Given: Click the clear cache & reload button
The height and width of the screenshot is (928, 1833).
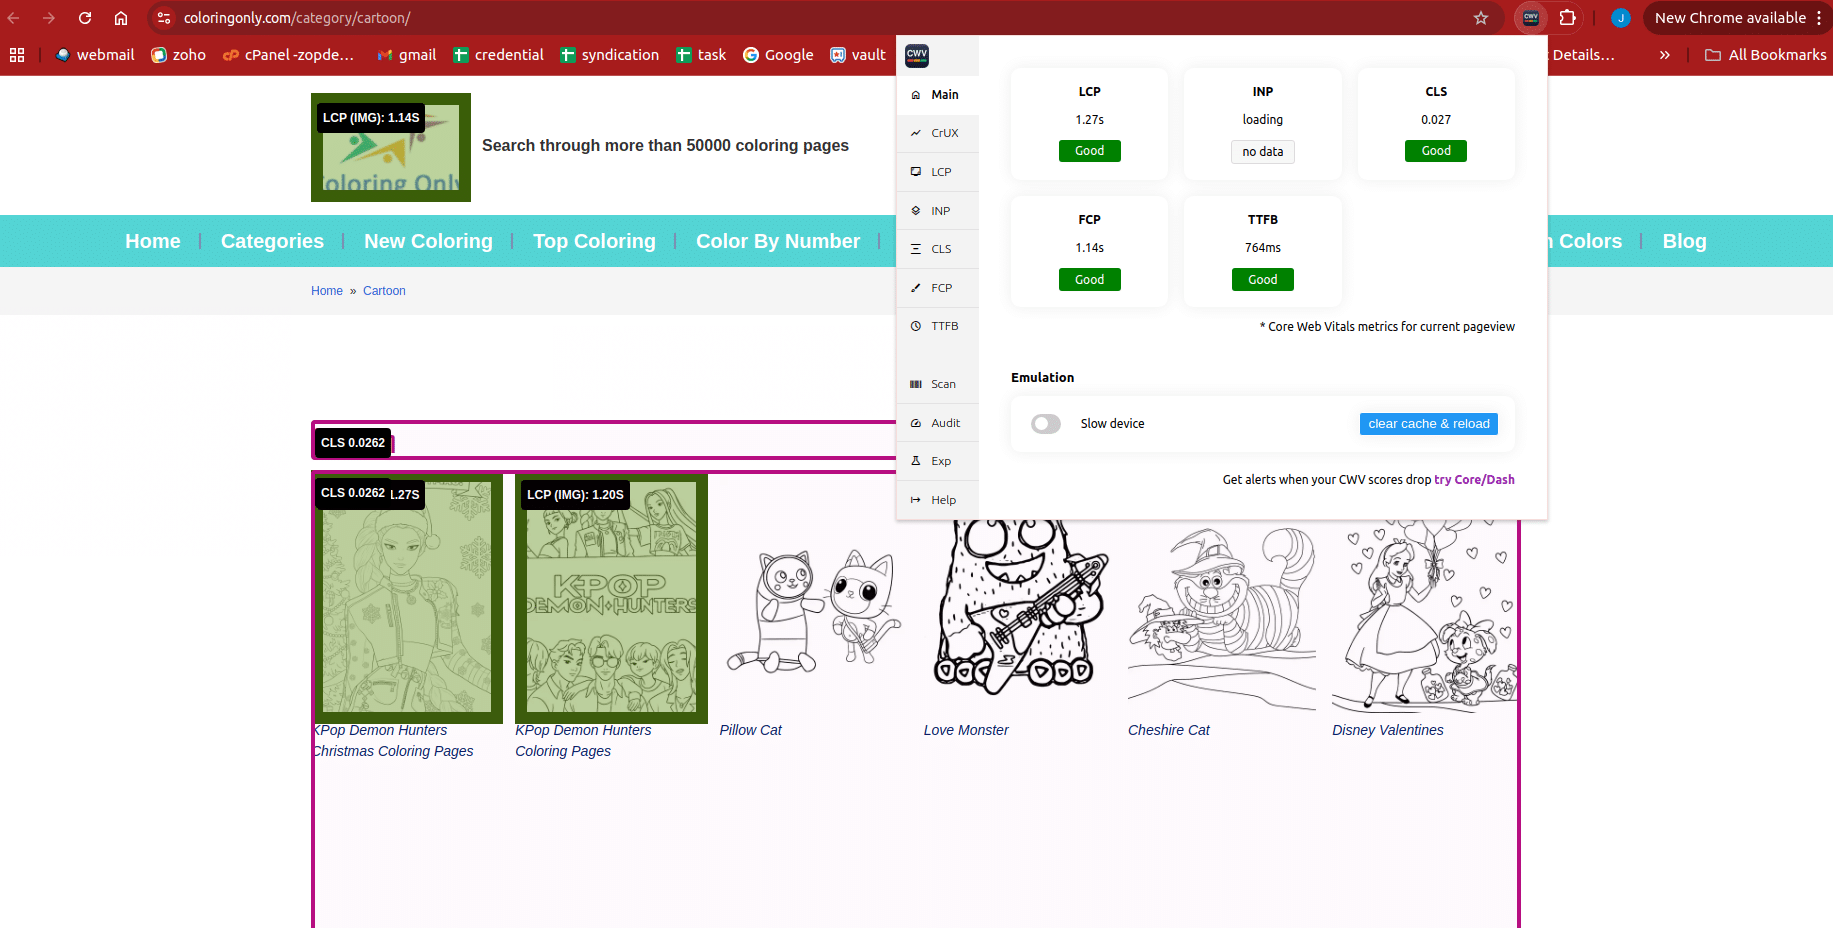Looking at the screenshot, I should [x=1428, y=424].
